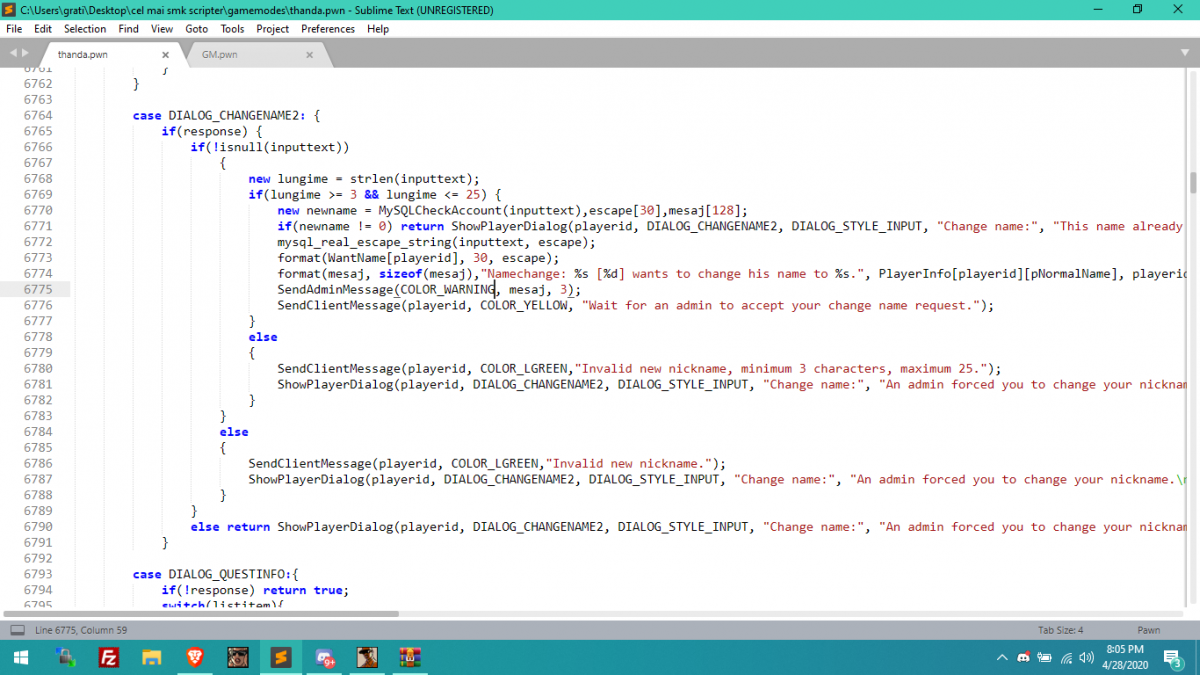The height and width of the screenshot is (675, 1200).
Task: Click the Sublime Text taskbar icon
Action: coord(281,657)
